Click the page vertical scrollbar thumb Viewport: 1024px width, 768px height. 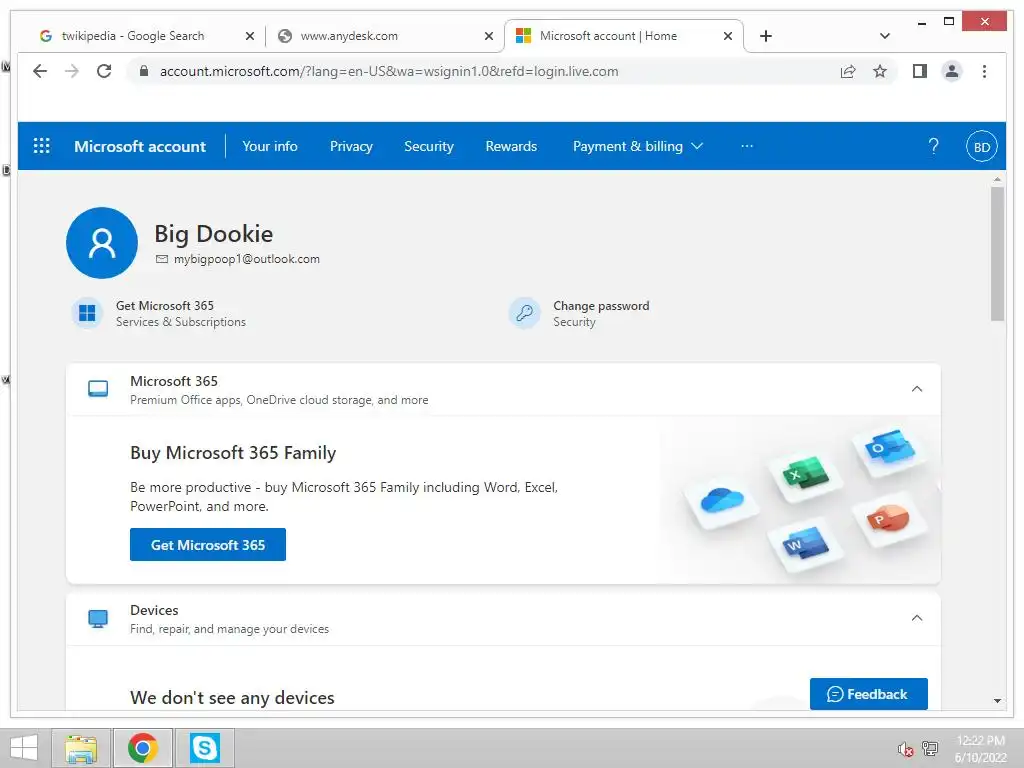tap(997, 255)
